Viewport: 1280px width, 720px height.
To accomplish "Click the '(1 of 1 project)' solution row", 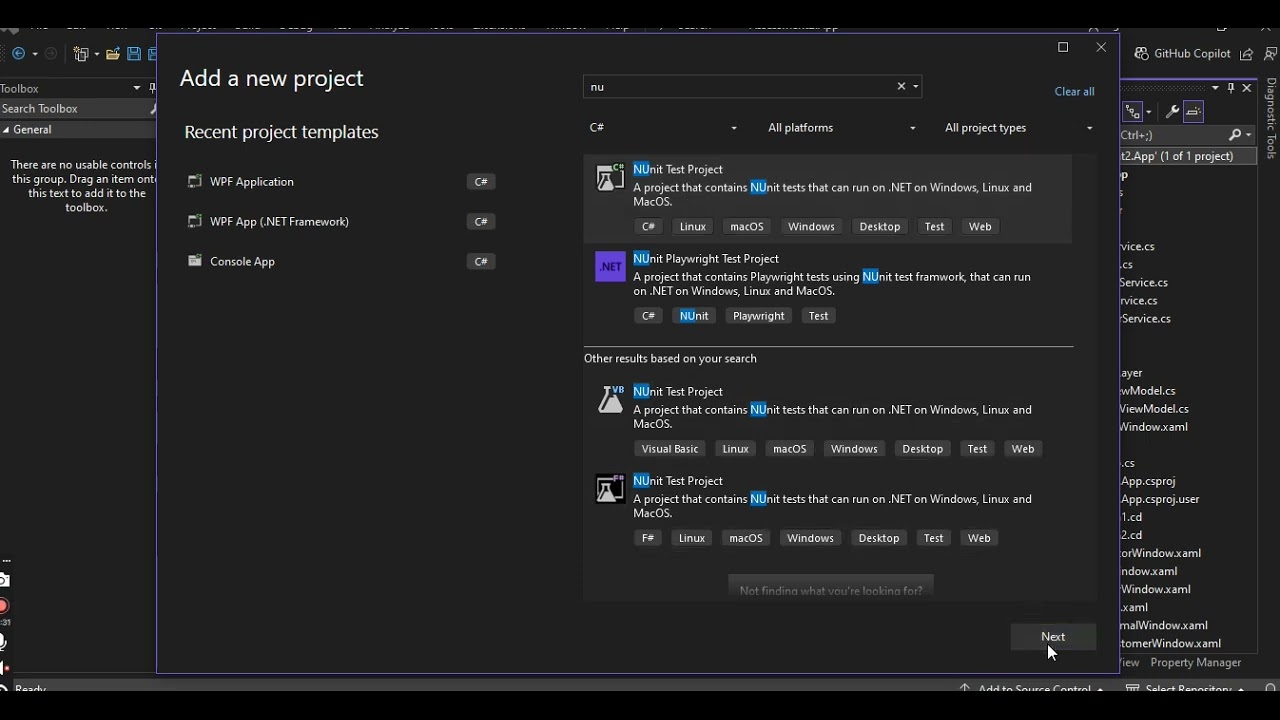I will click(x=1188, y=156).
